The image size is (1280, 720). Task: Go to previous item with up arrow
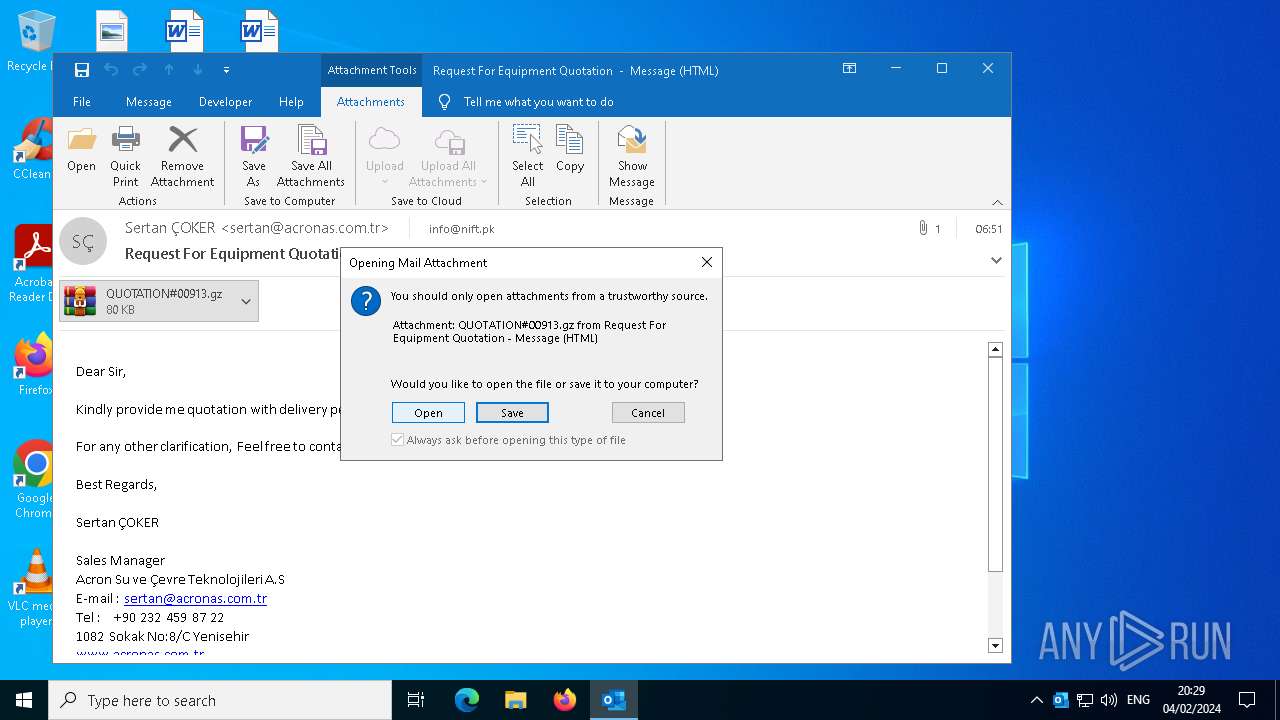point(169,70)
